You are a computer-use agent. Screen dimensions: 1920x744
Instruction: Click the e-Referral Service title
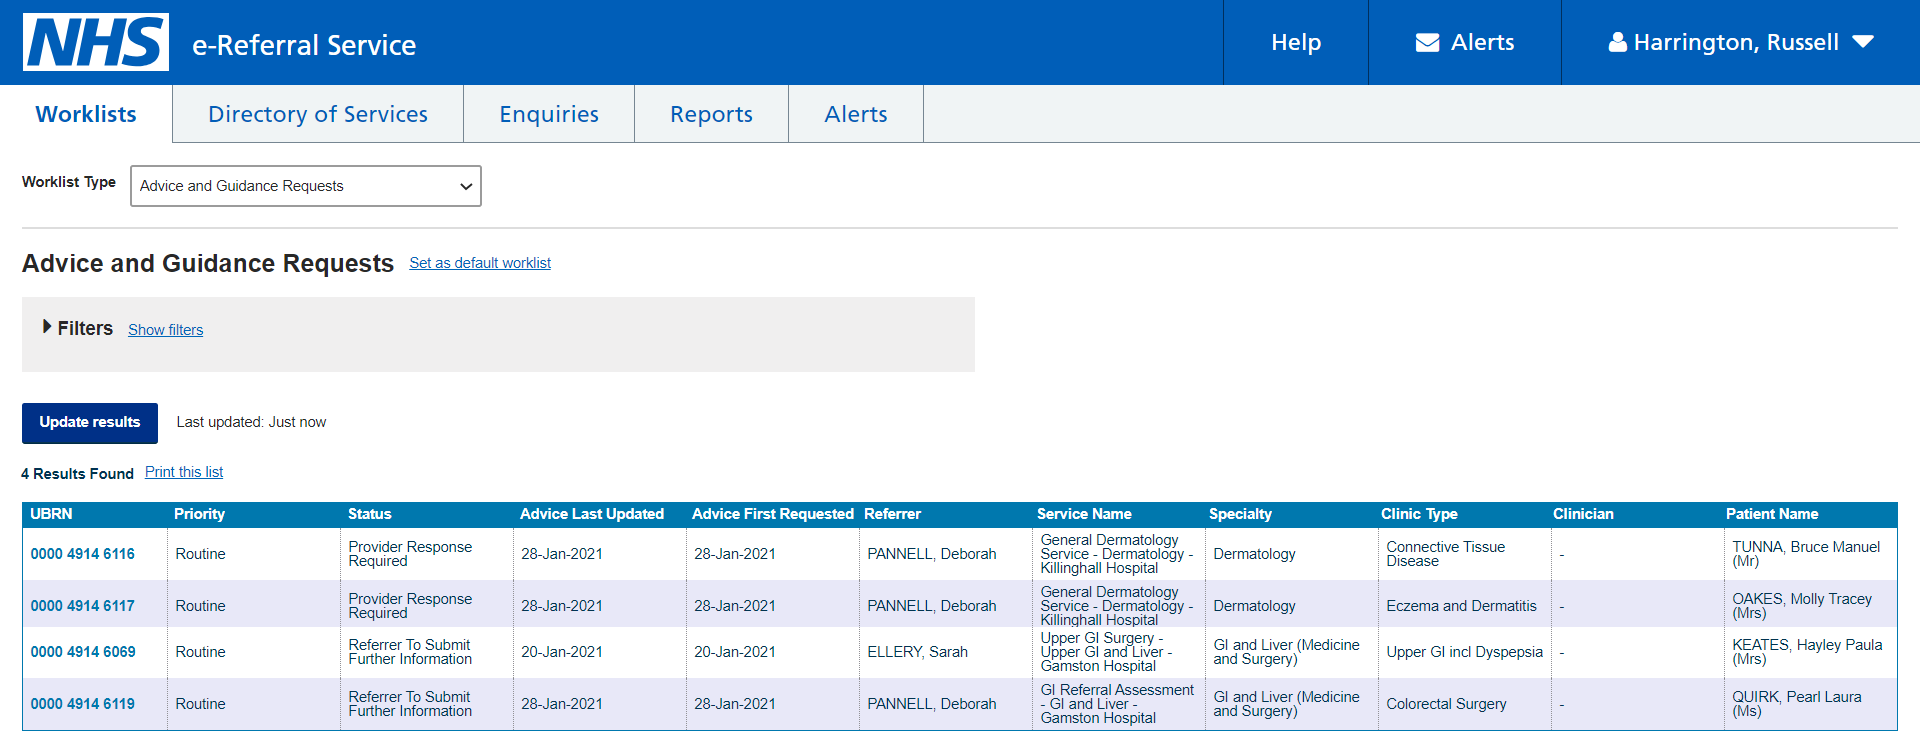click(x=304, y=45)
